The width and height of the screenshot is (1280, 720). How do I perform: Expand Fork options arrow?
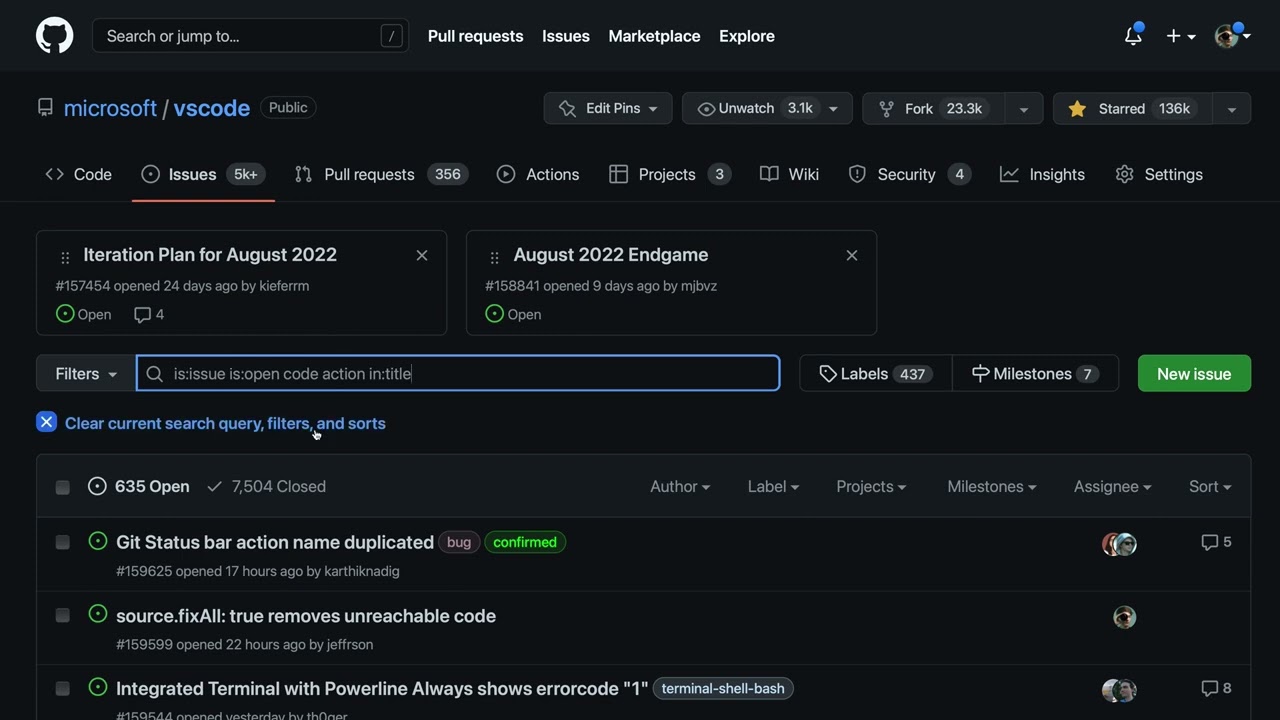click(x=1023, y=109)
